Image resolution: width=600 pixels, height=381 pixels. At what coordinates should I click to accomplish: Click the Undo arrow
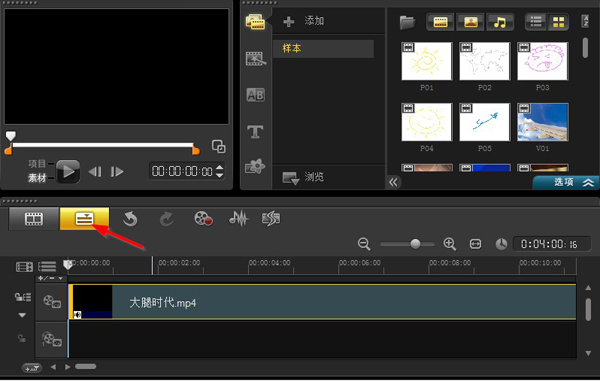click(x=130, y=219)
